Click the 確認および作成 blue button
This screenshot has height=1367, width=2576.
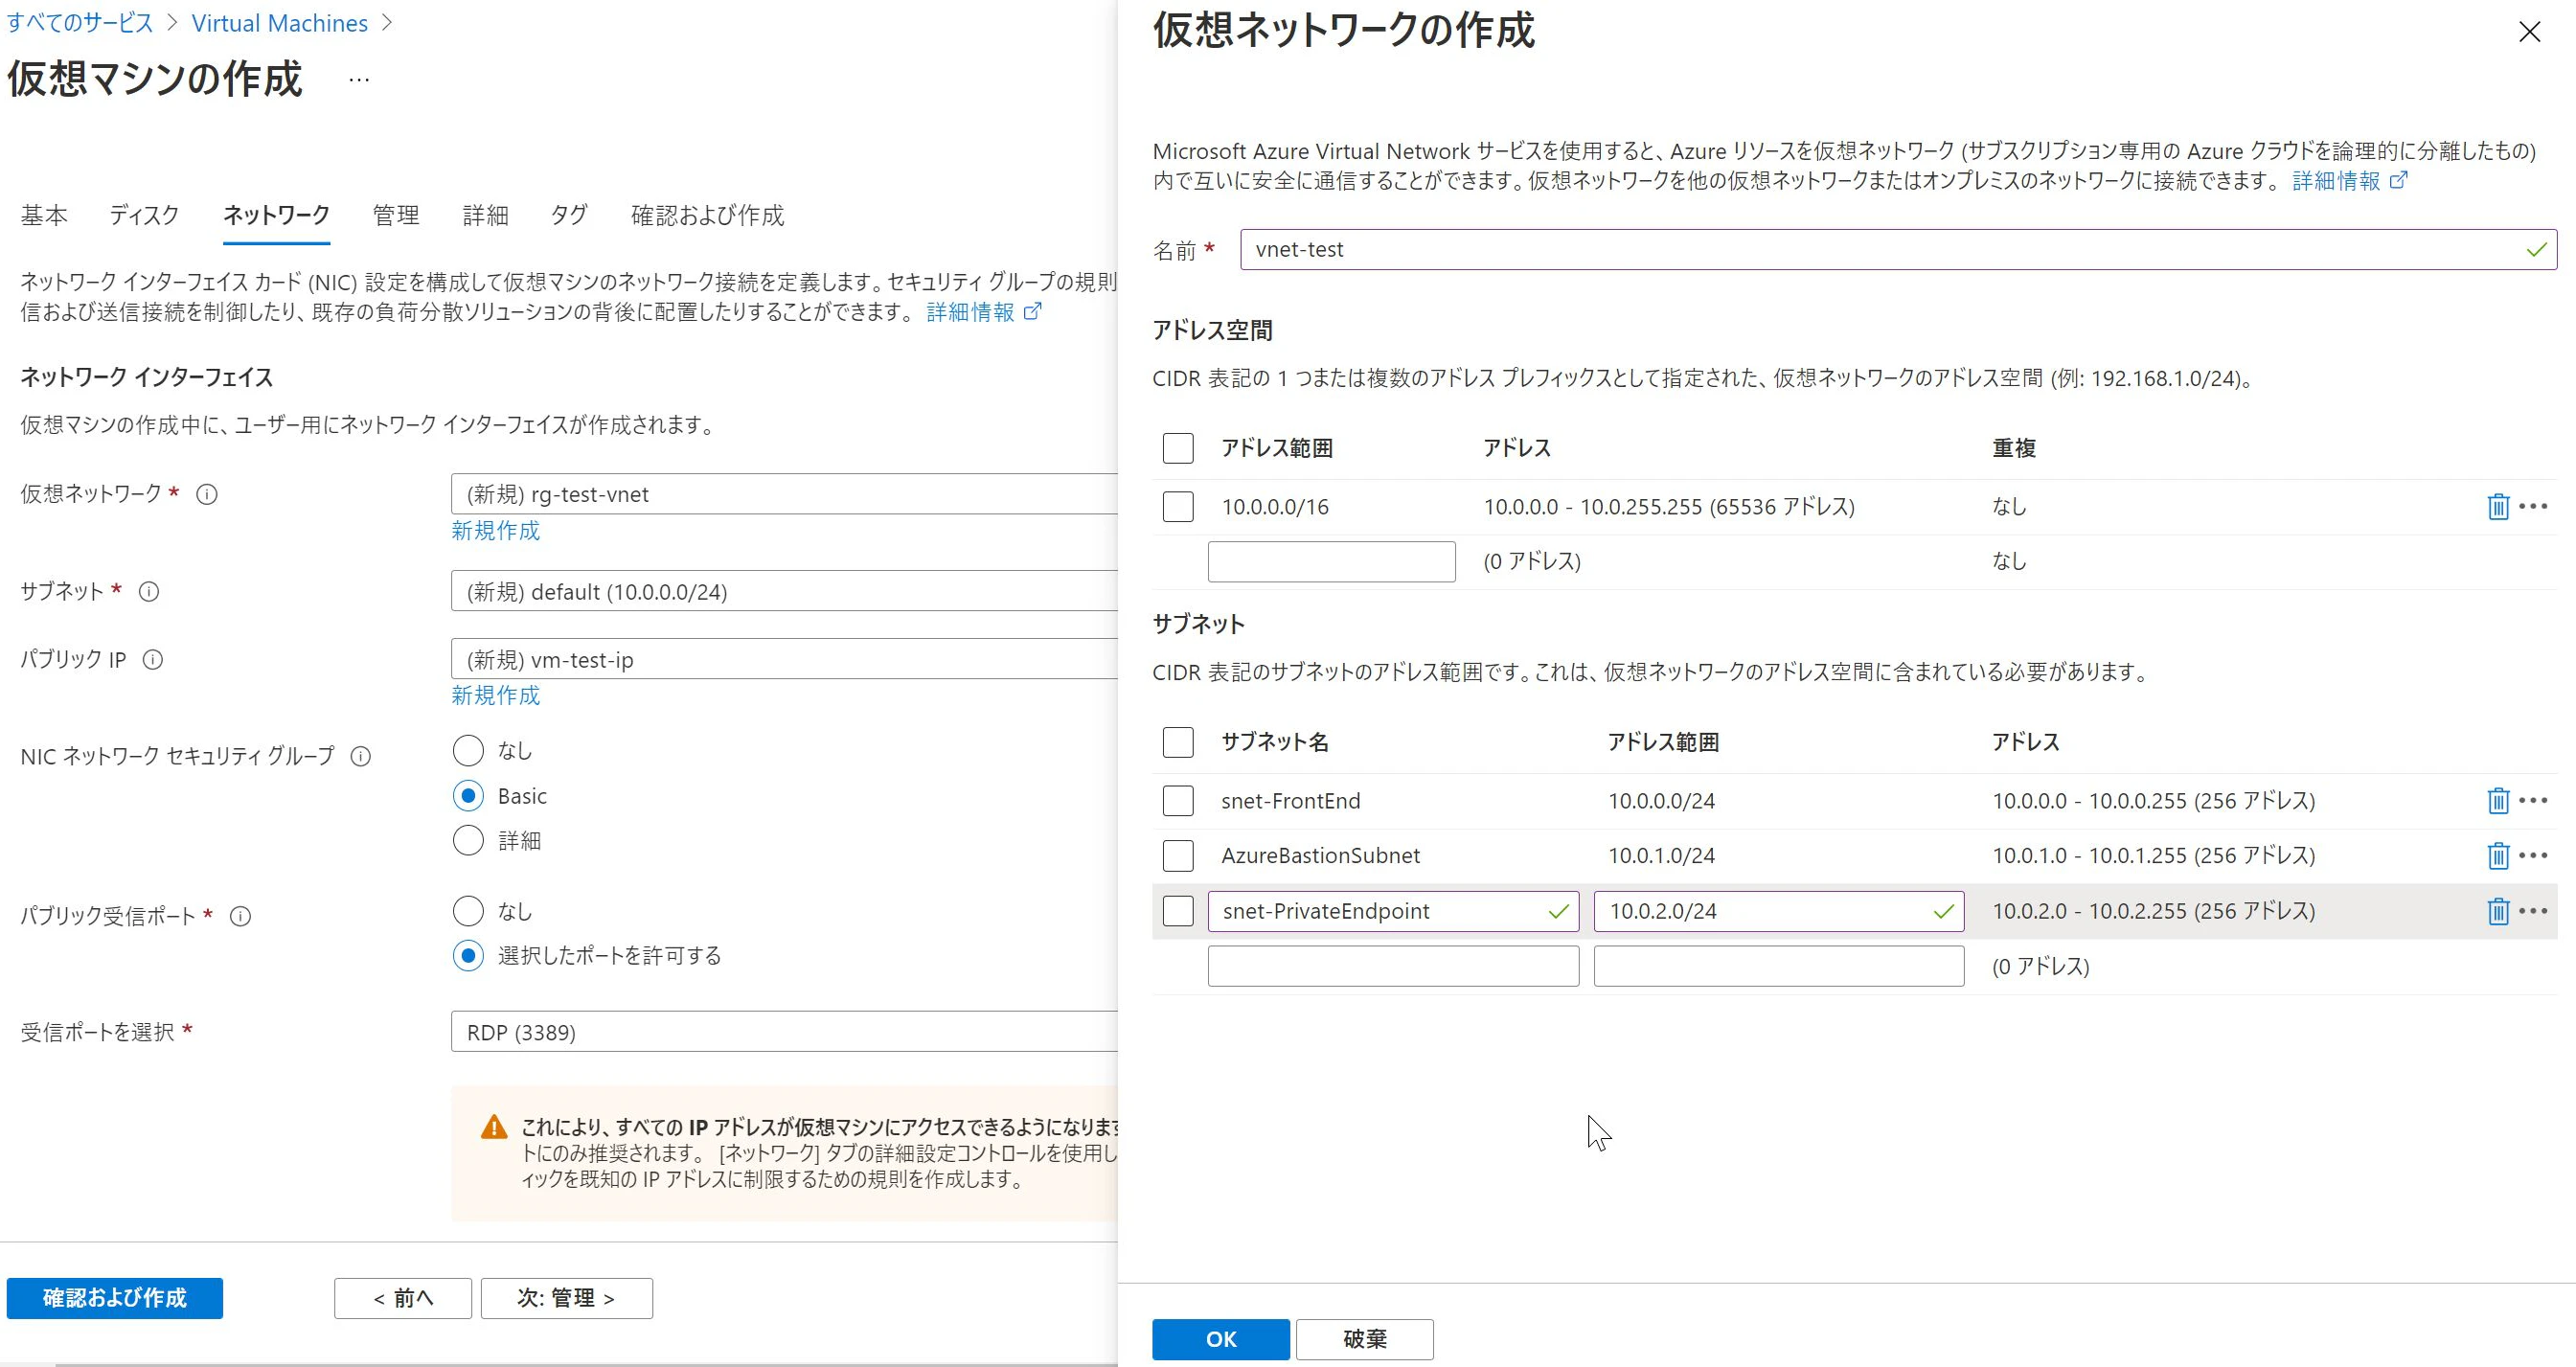[x=115, y=1298]
